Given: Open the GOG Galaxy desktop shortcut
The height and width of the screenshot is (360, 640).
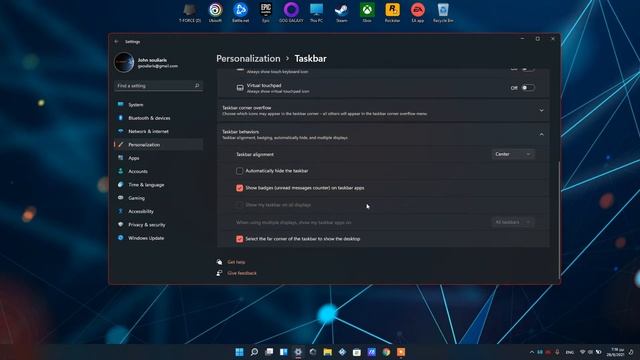Looking at the screenshot, I should (x=291, y=13).
